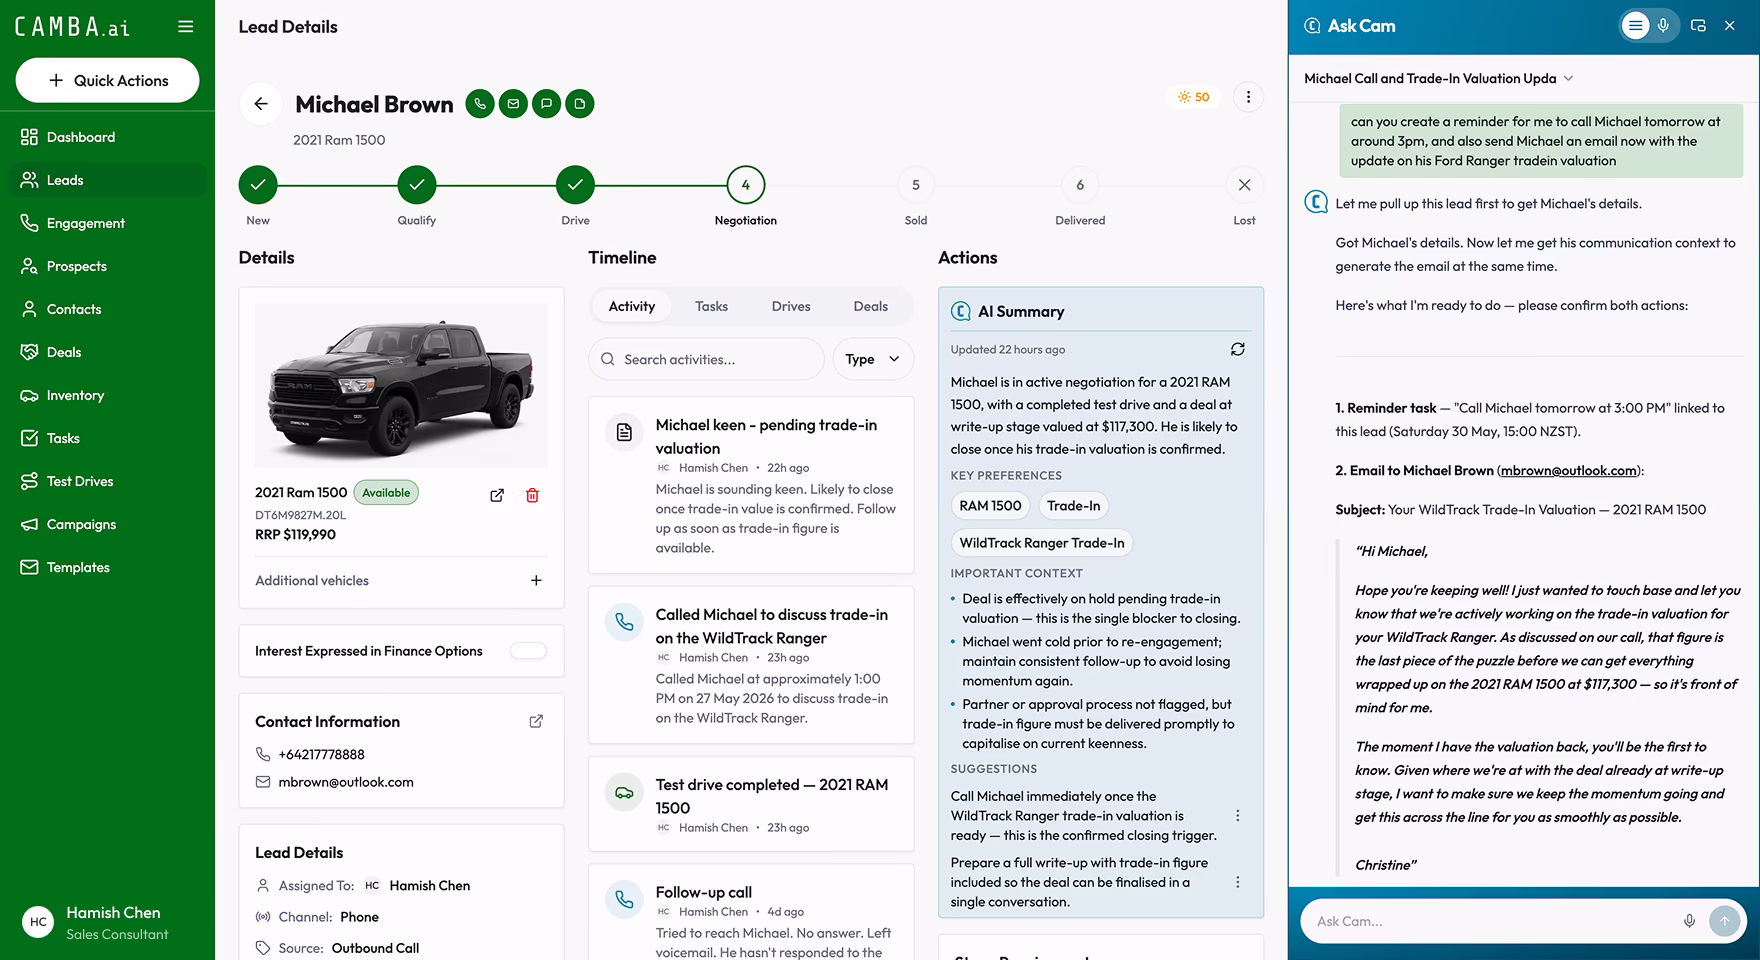
Task: Click the Trade-In preference chip
Action: click(x=1073, y=506)
